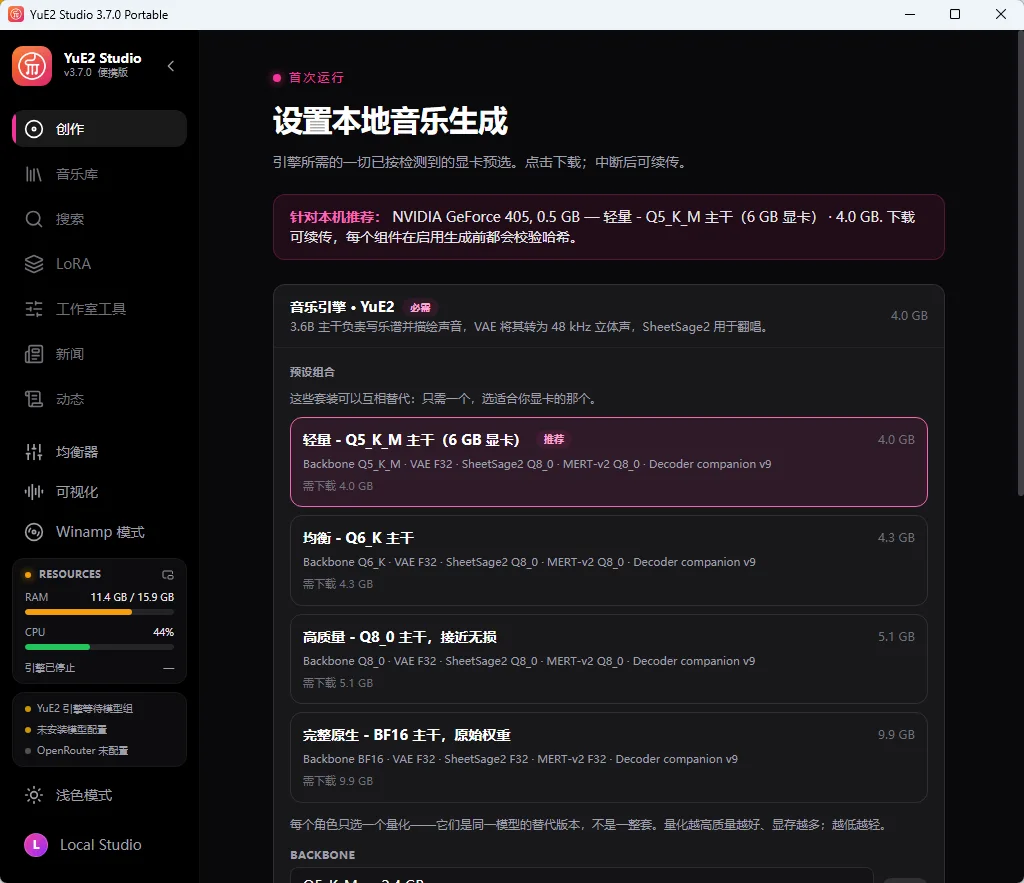The height and width of the screenshot is (883, 1024).
Task: Choose the 轻量 - Q5_K_M 主干 preset
Action: [609, 462]
